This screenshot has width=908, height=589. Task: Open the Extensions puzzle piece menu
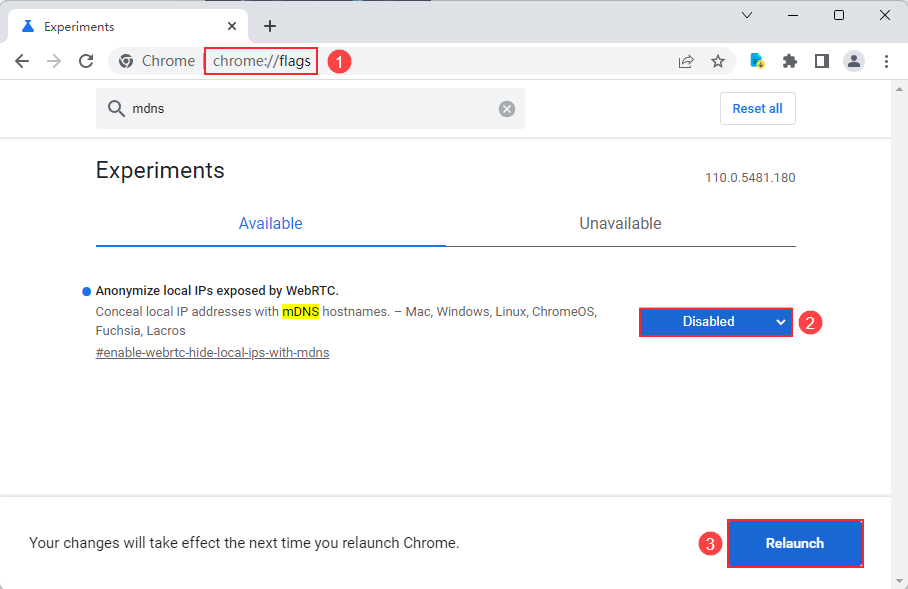coord(790,61)
